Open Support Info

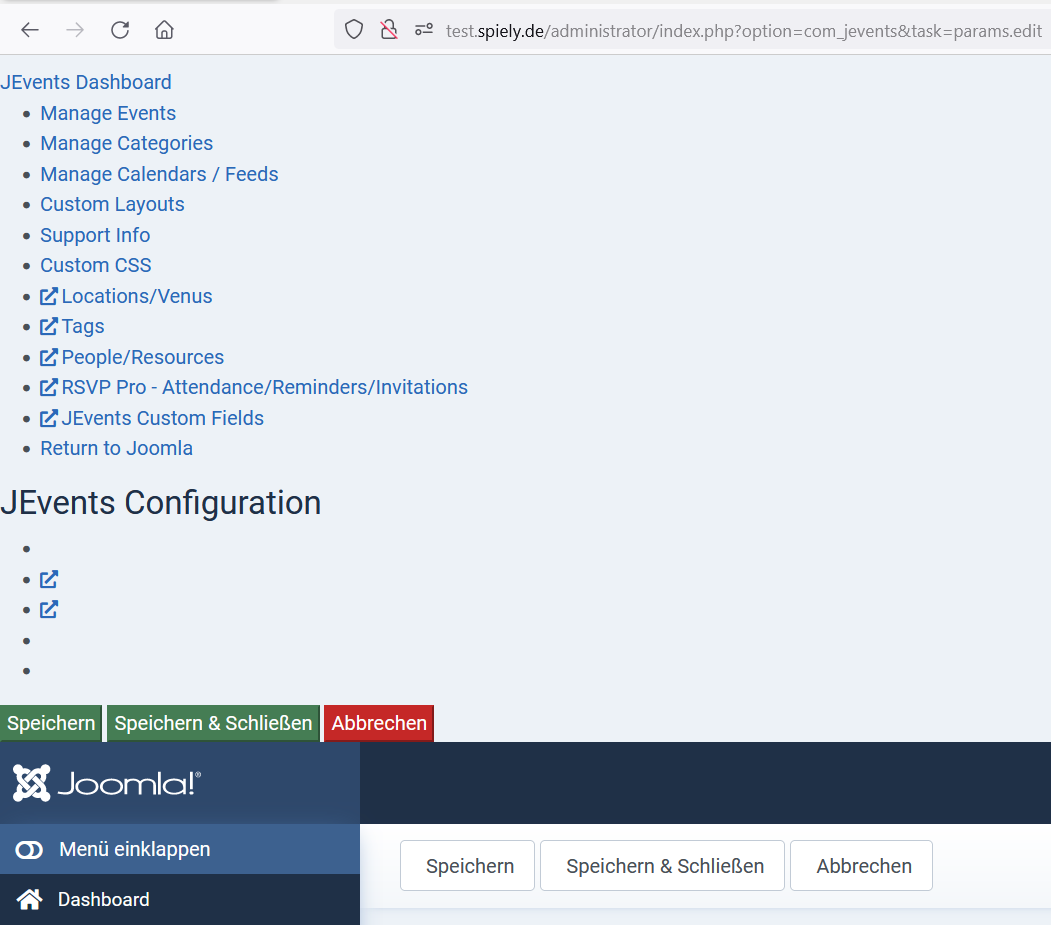[x=95, y=235]
